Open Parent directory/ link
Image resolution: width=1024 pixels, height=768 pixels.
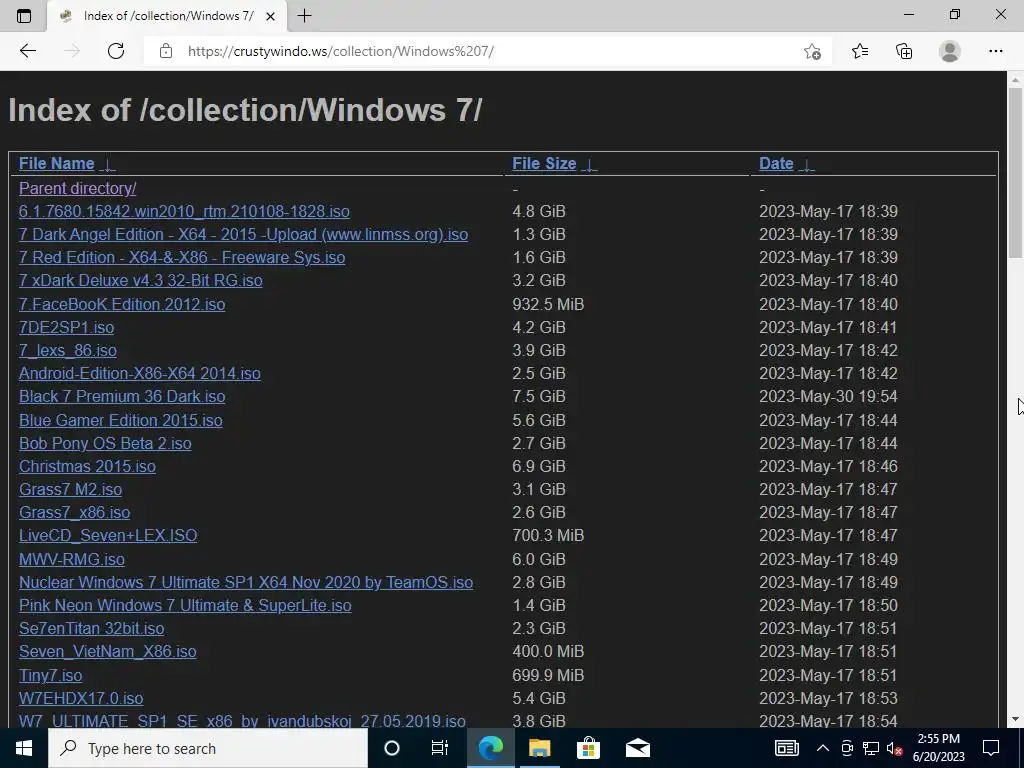[78, 188]
